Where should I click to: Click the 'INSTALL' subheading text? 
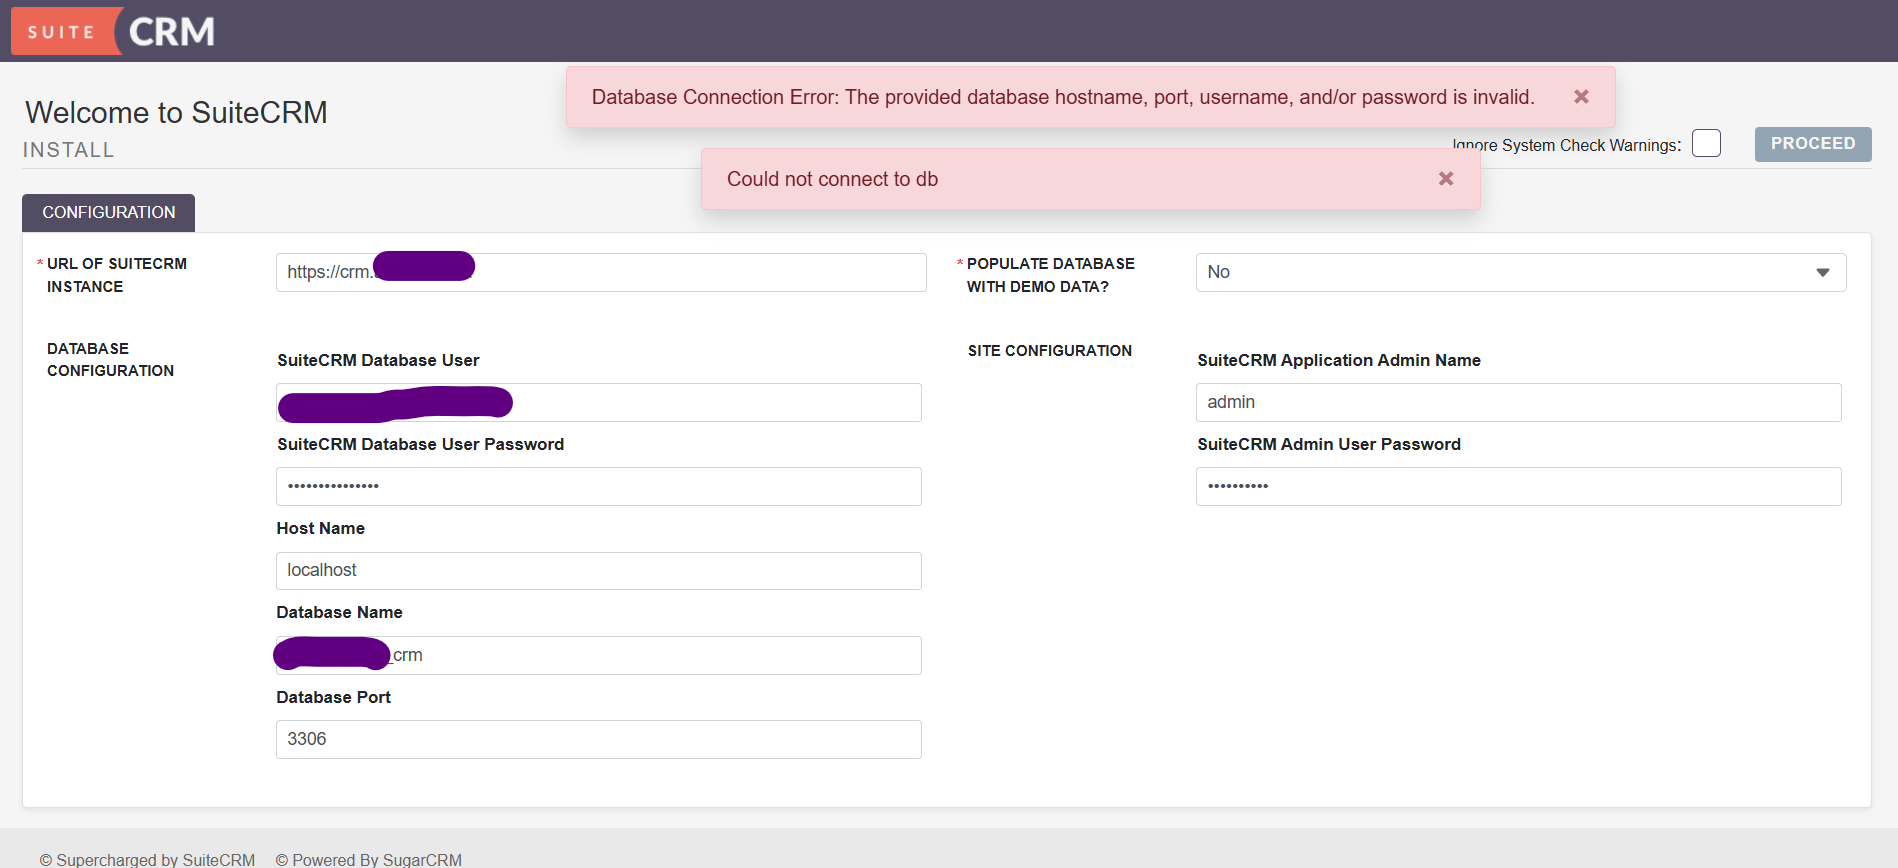click(69, 150)
